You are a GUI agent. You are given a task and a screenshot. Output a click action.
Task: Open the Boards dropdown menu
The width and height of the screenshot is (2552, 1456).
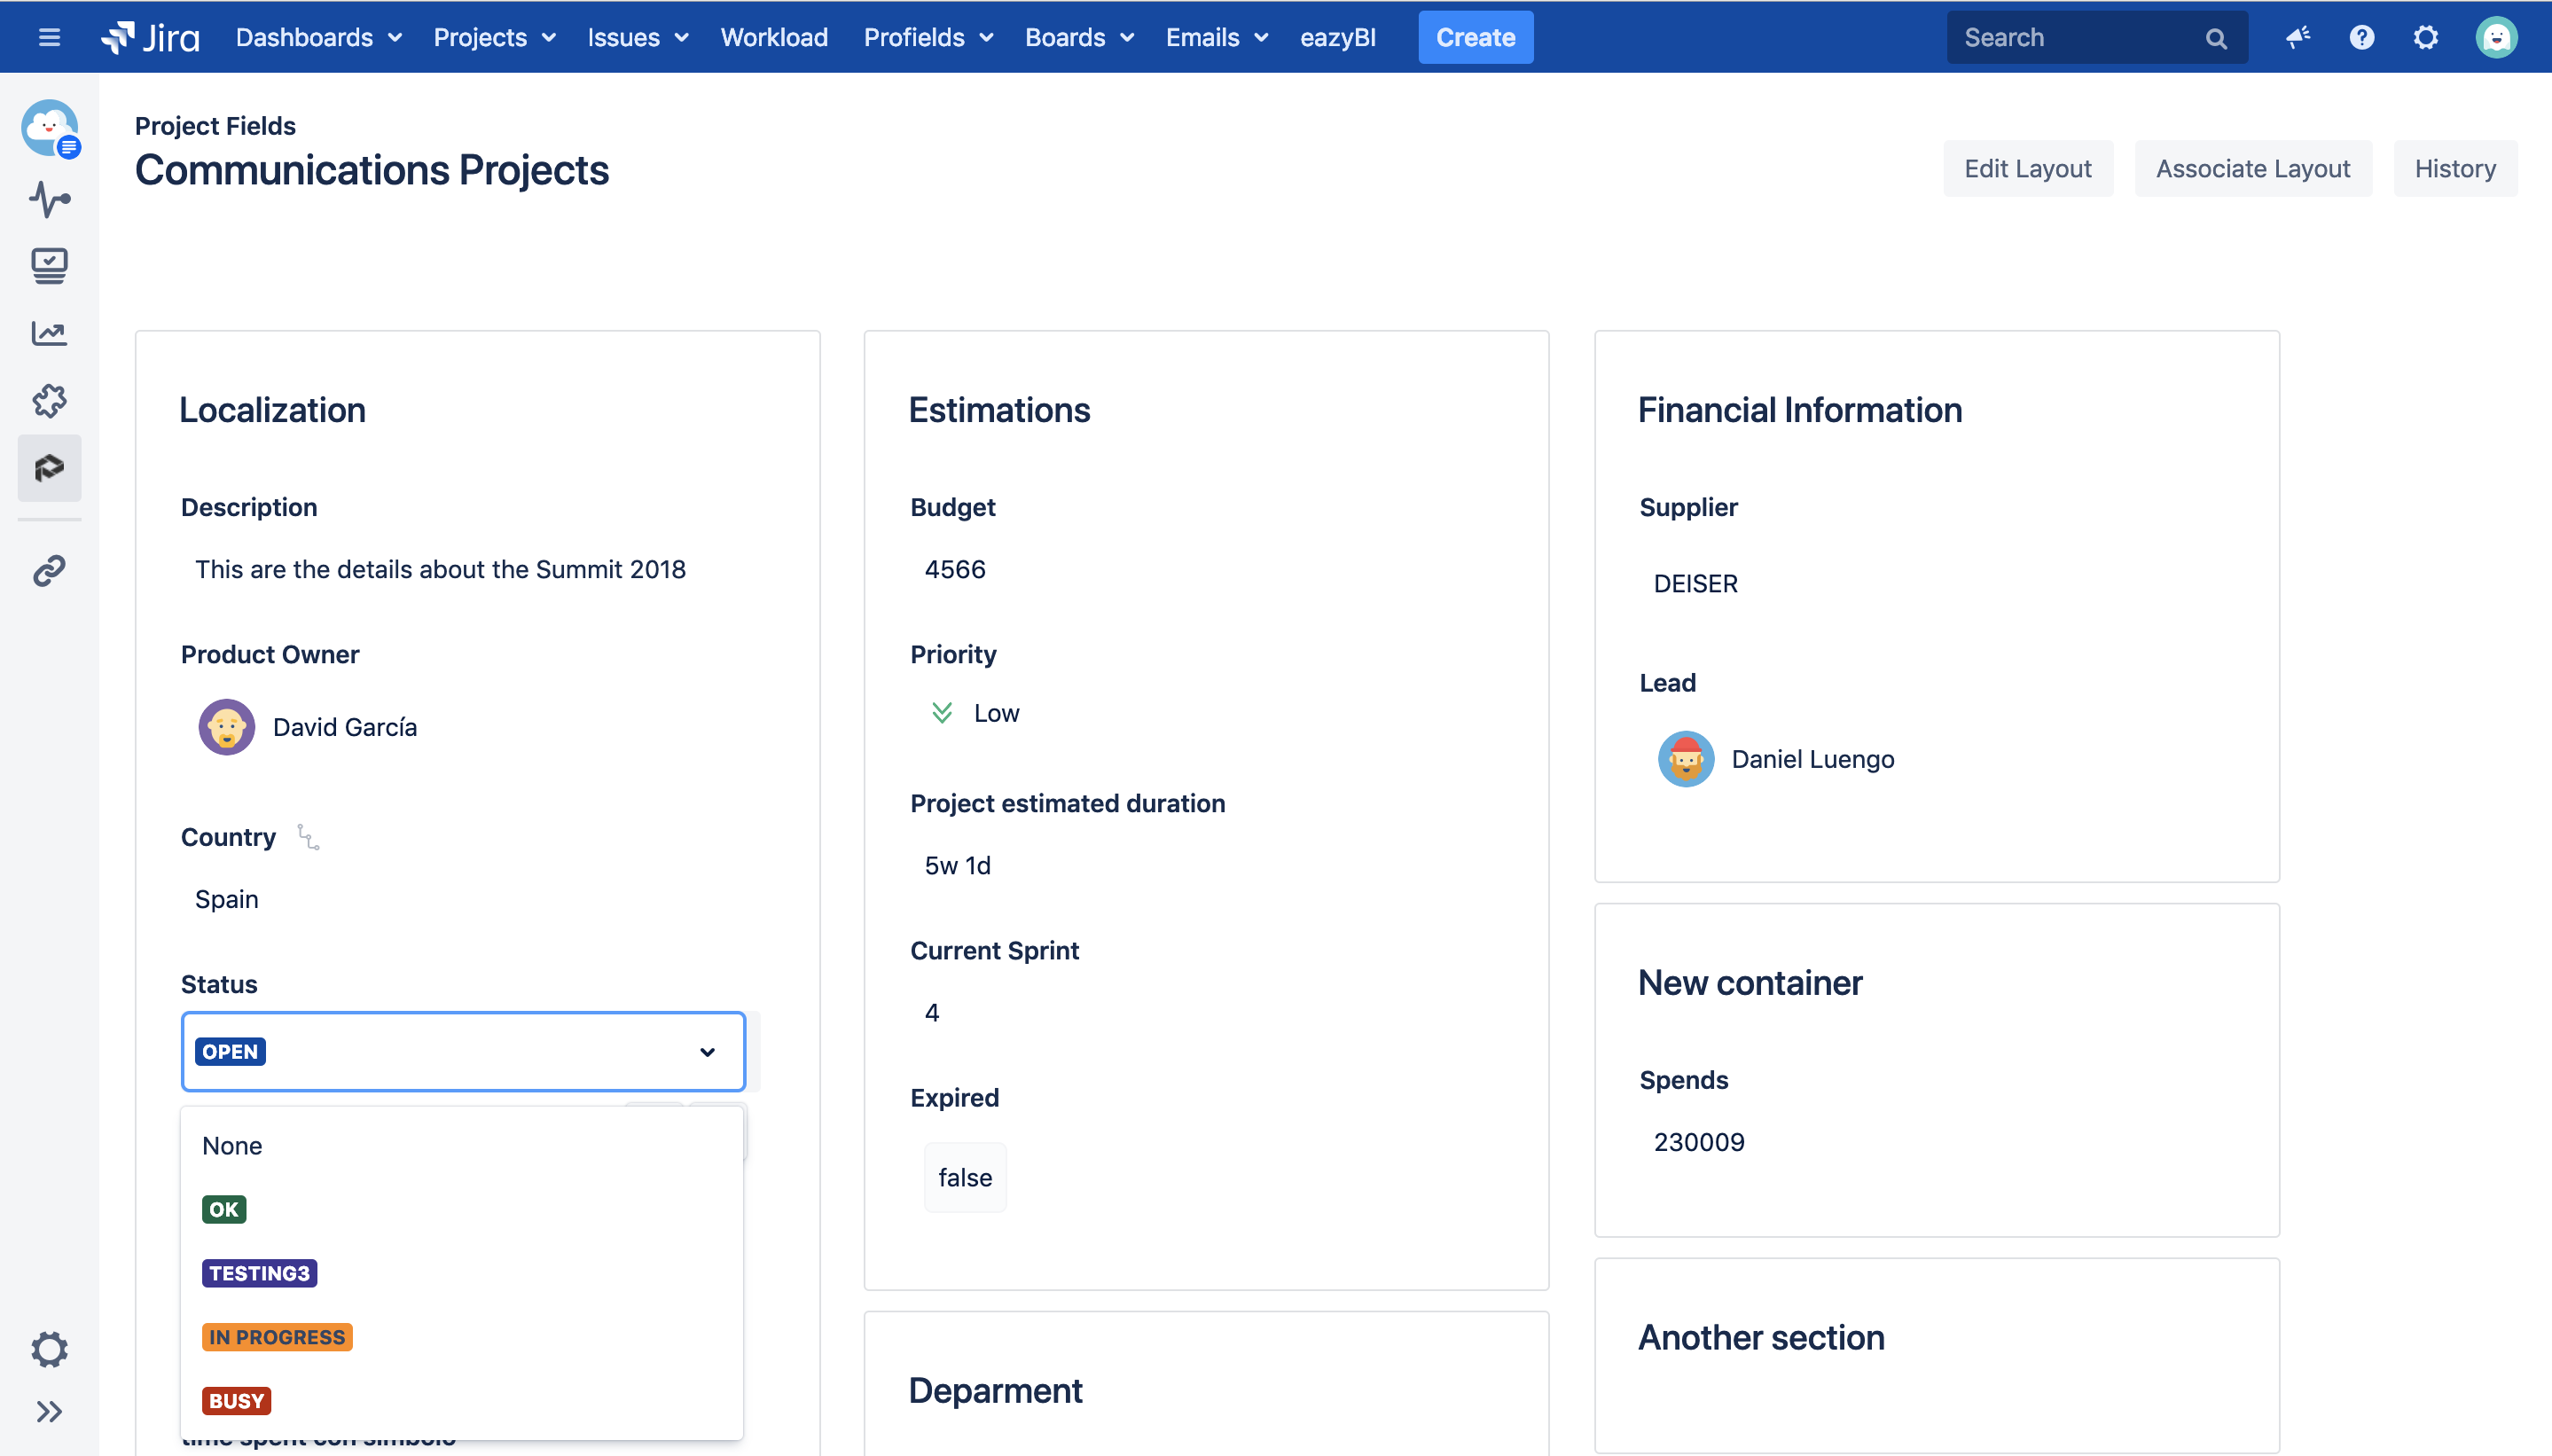(x=1079, y=37)
